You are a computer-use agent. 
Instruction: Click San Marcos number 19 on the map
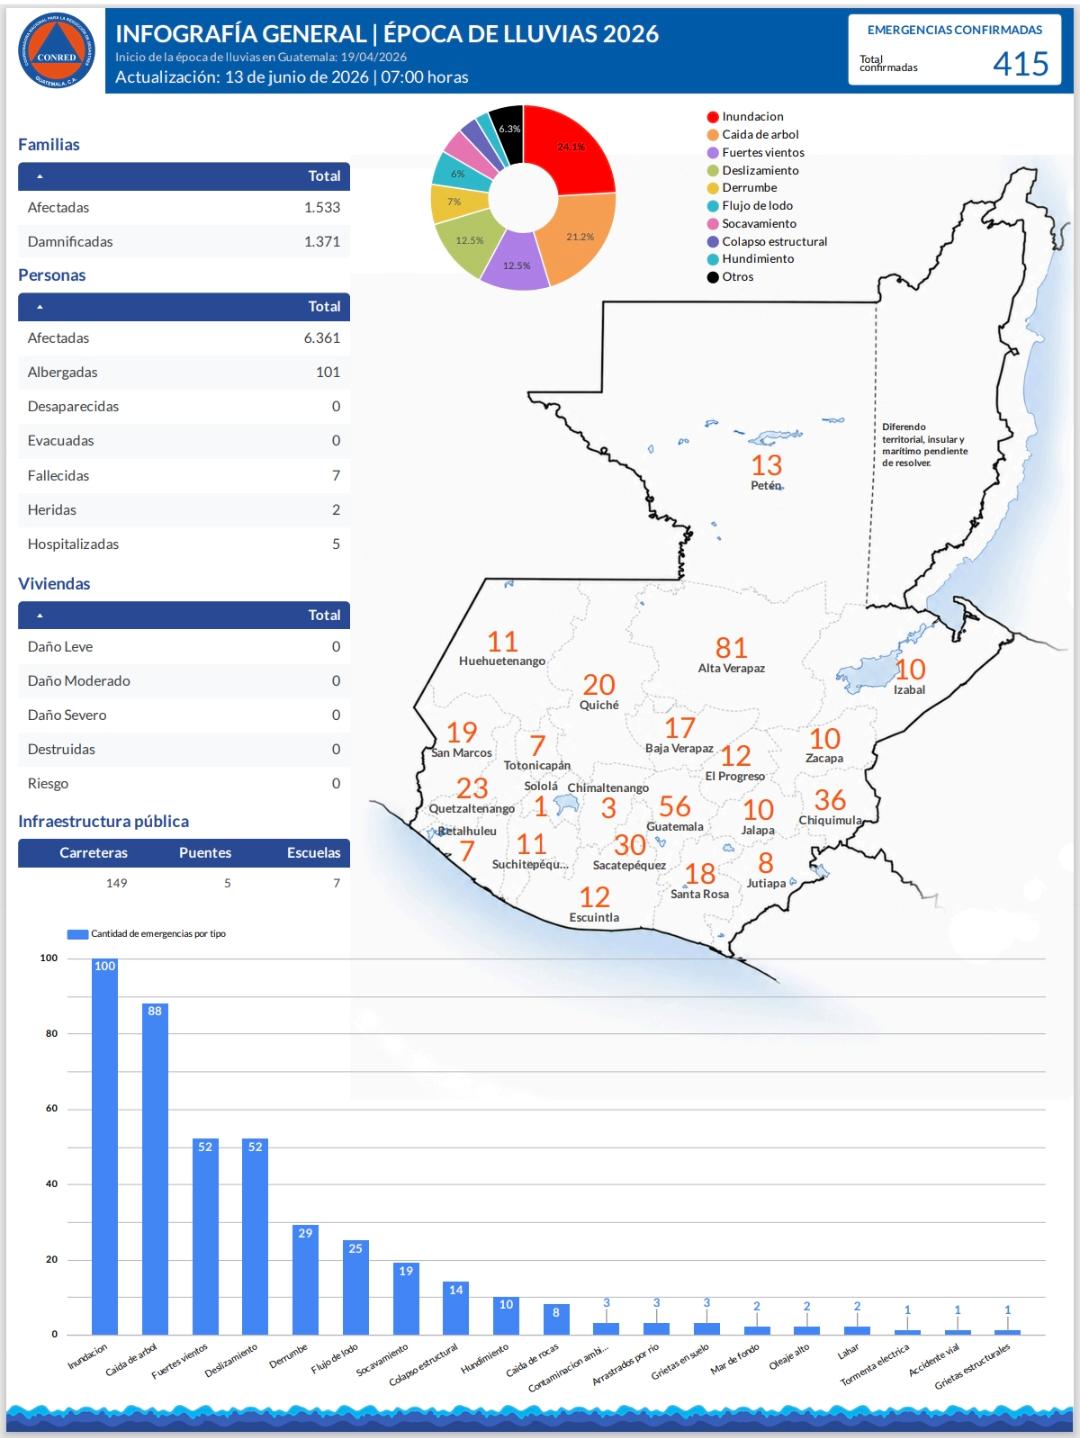pos(461,732)
